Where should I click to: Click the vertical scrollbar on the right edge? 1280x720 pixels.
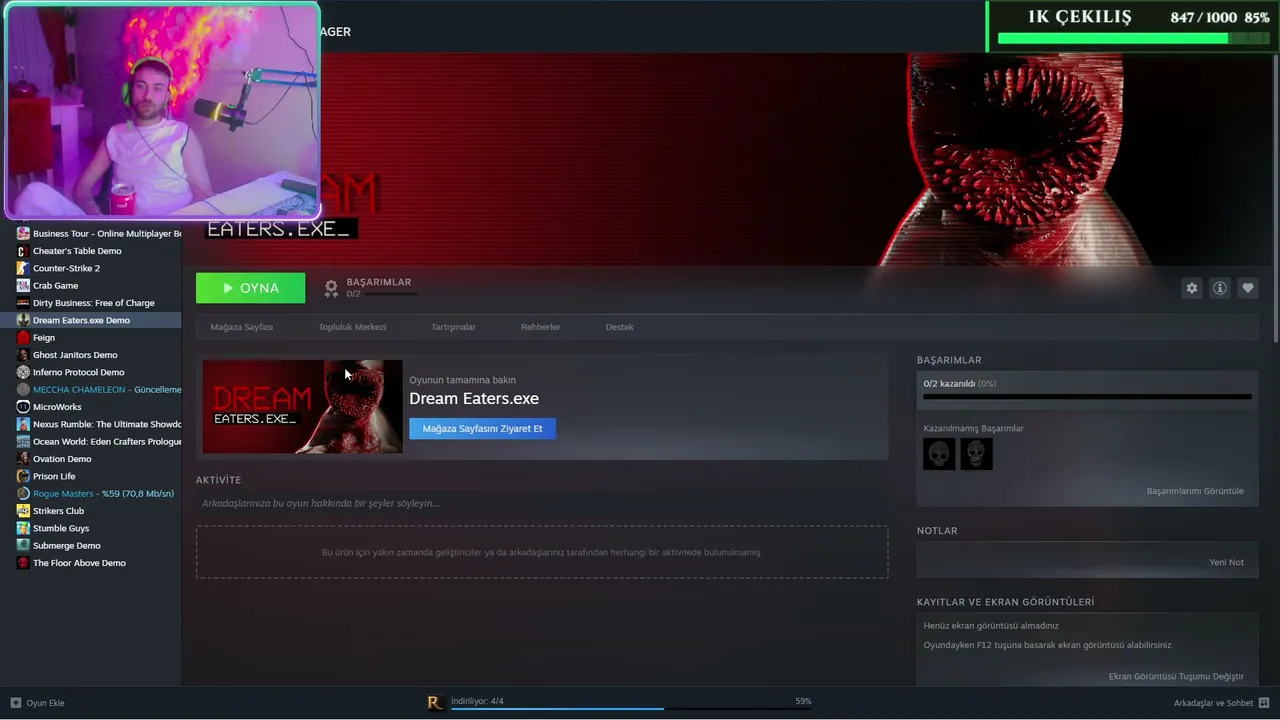pos(1275,198)
